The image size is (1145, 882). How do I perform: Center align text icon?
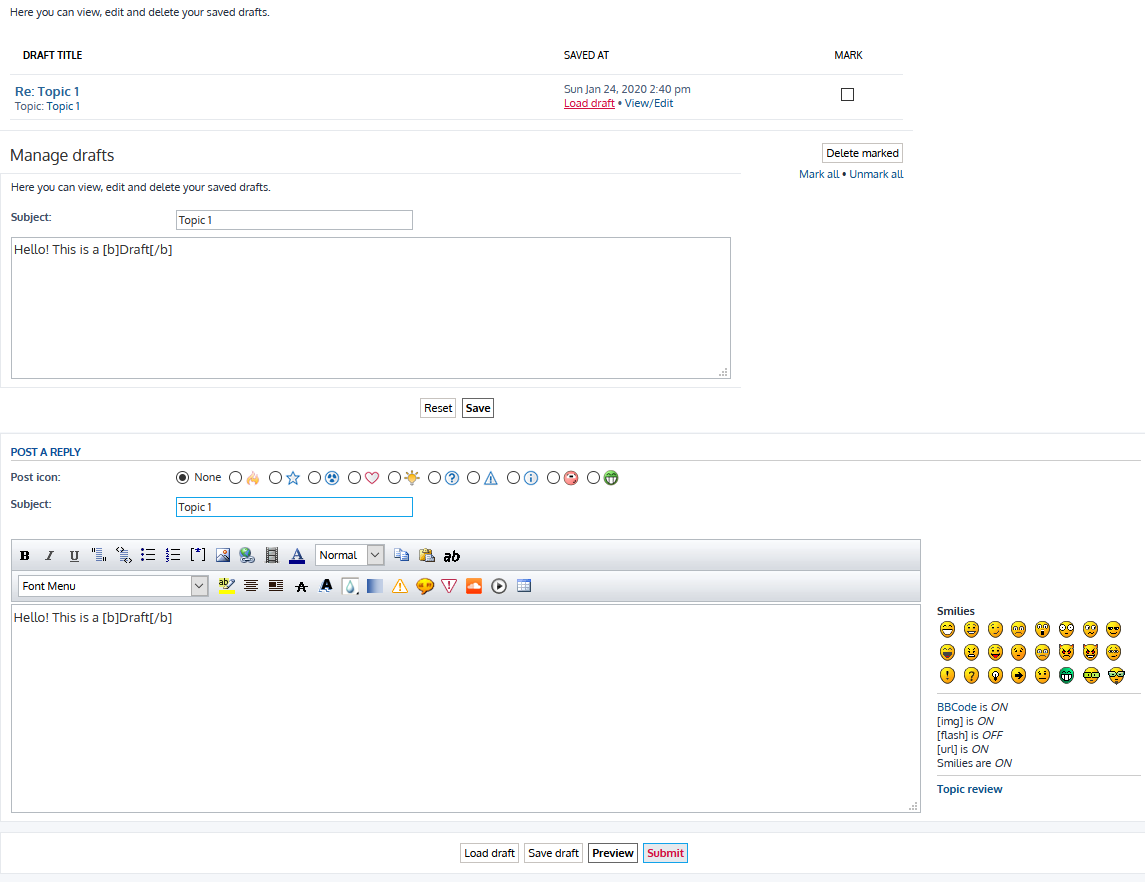(250, 586)
